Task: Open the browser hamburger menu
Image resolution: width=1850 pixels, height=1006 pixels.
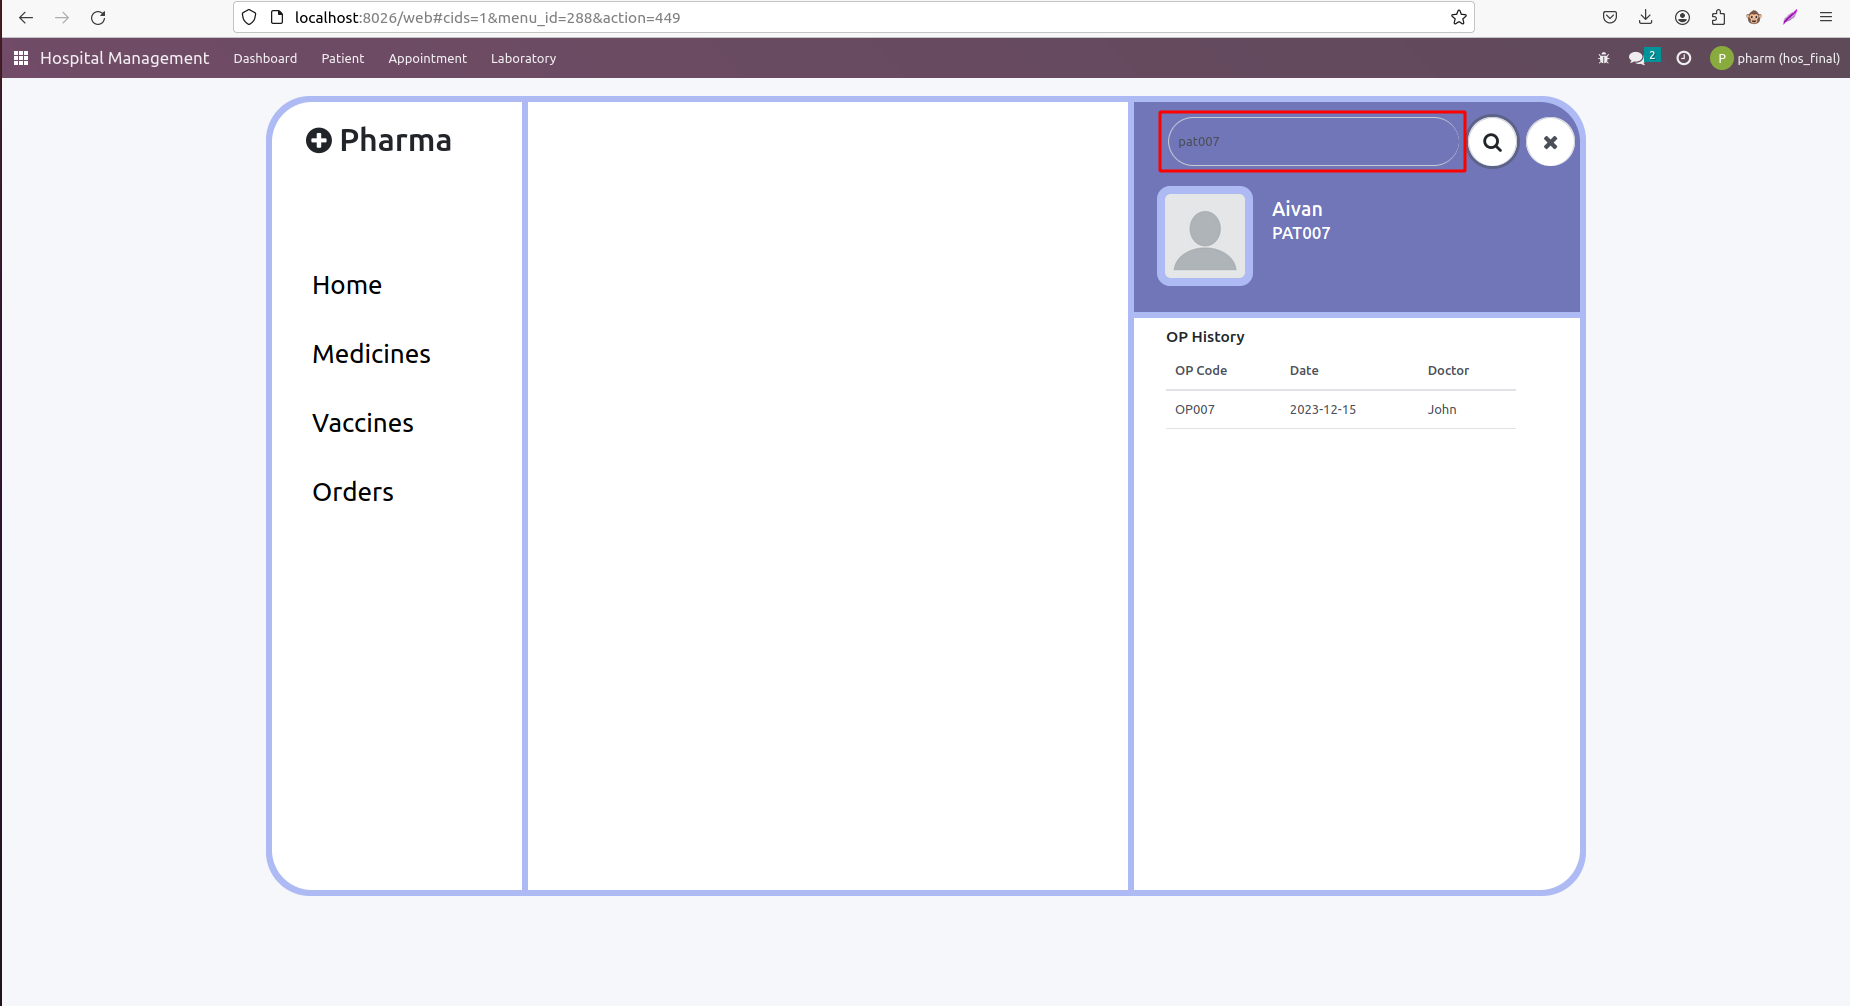Action: tap(1826, 17)
